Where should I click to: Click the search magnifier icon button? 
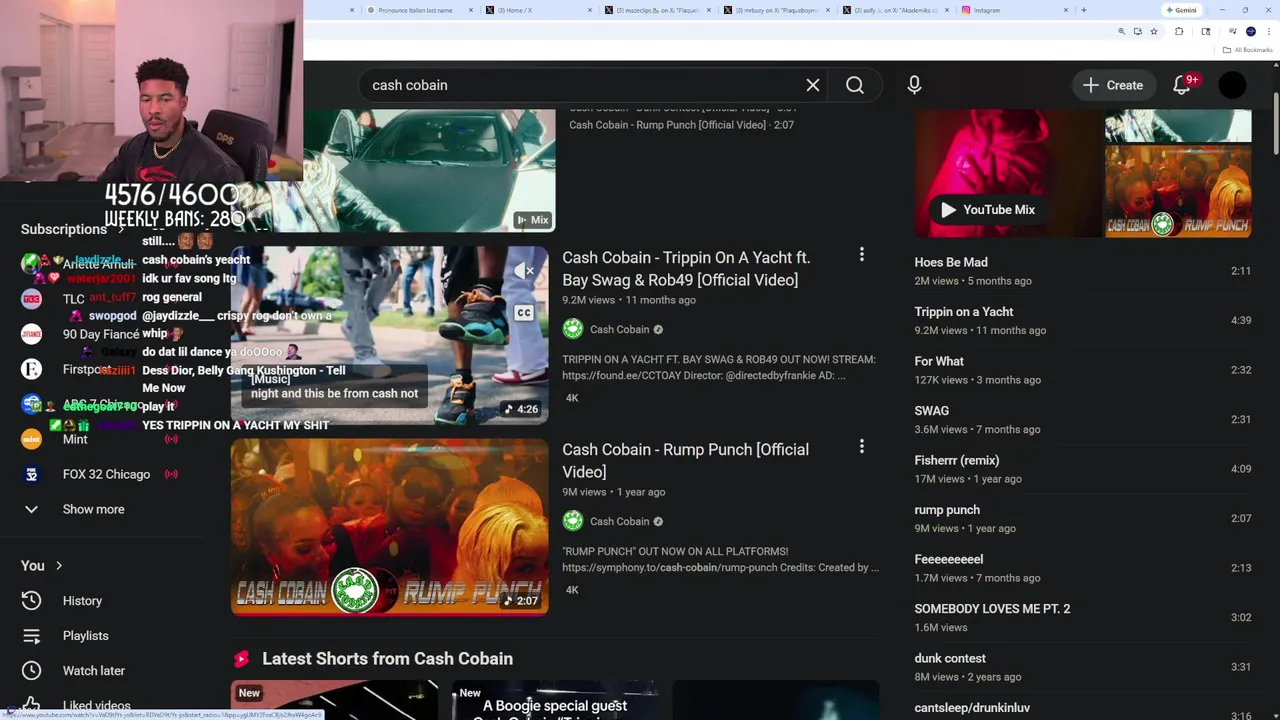coord(855,85)
